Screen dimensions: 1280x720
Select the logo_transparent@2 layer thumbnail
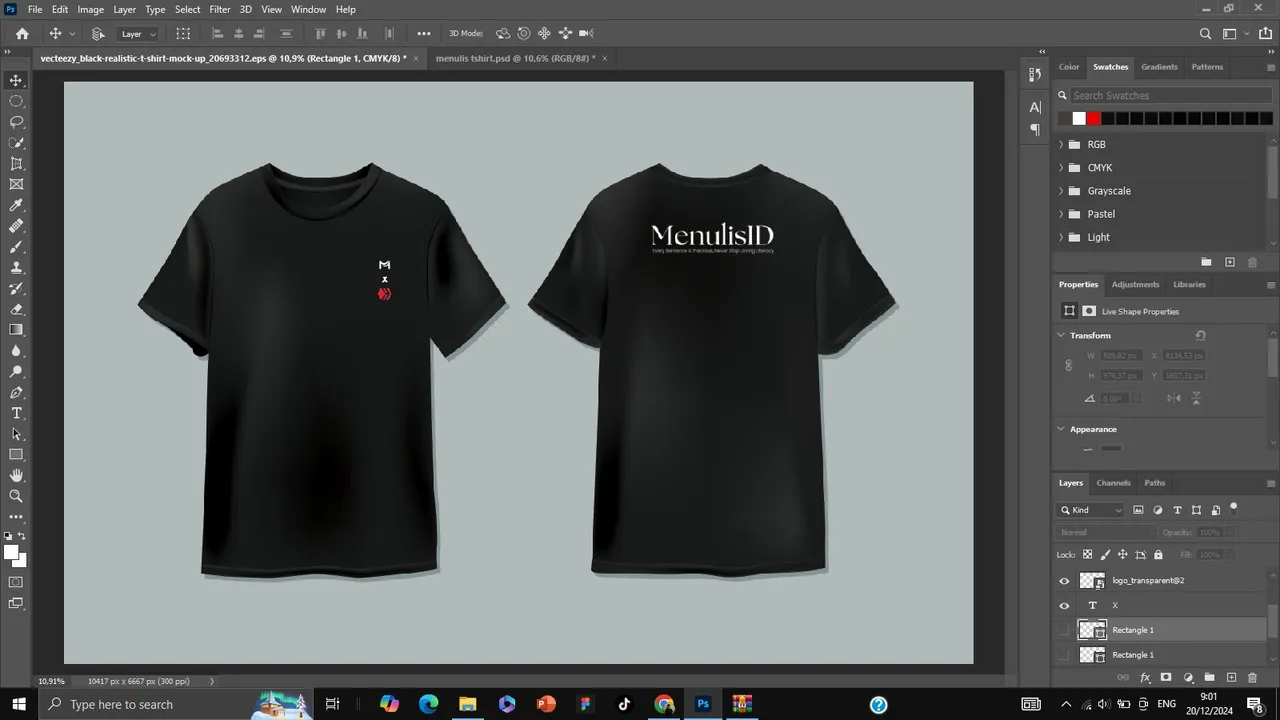point(1092,581)
